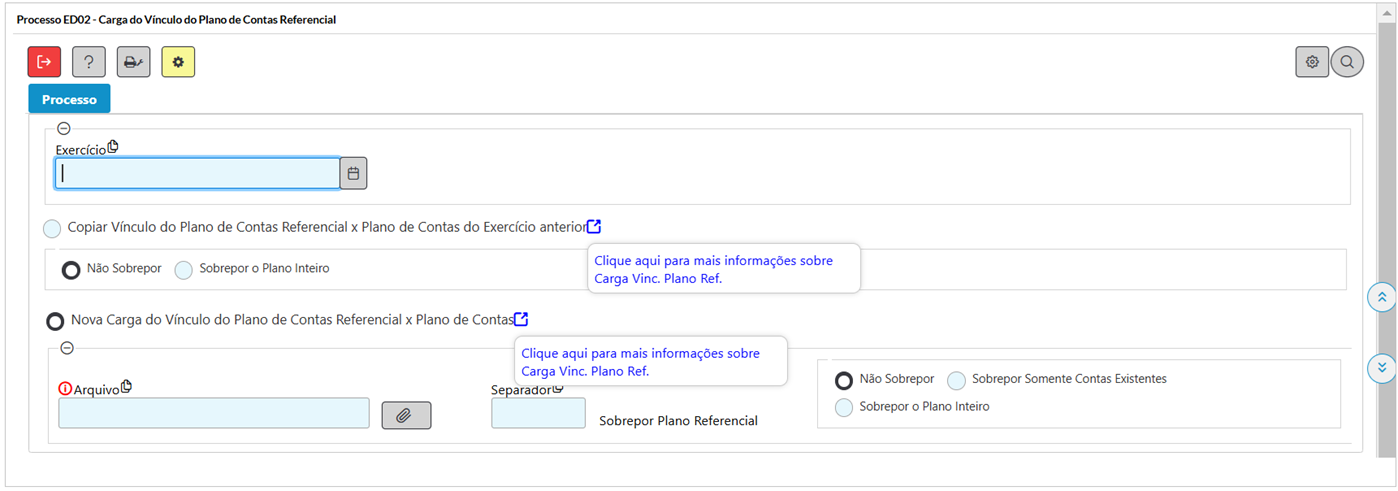
Task: Click the double chevron up scroll button
Action: click(1381, 297)
